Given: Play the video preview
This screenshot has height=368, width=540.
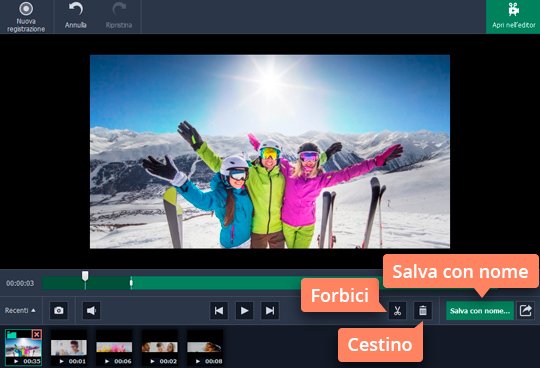Looking at the screenshot, I should [245, 311].
